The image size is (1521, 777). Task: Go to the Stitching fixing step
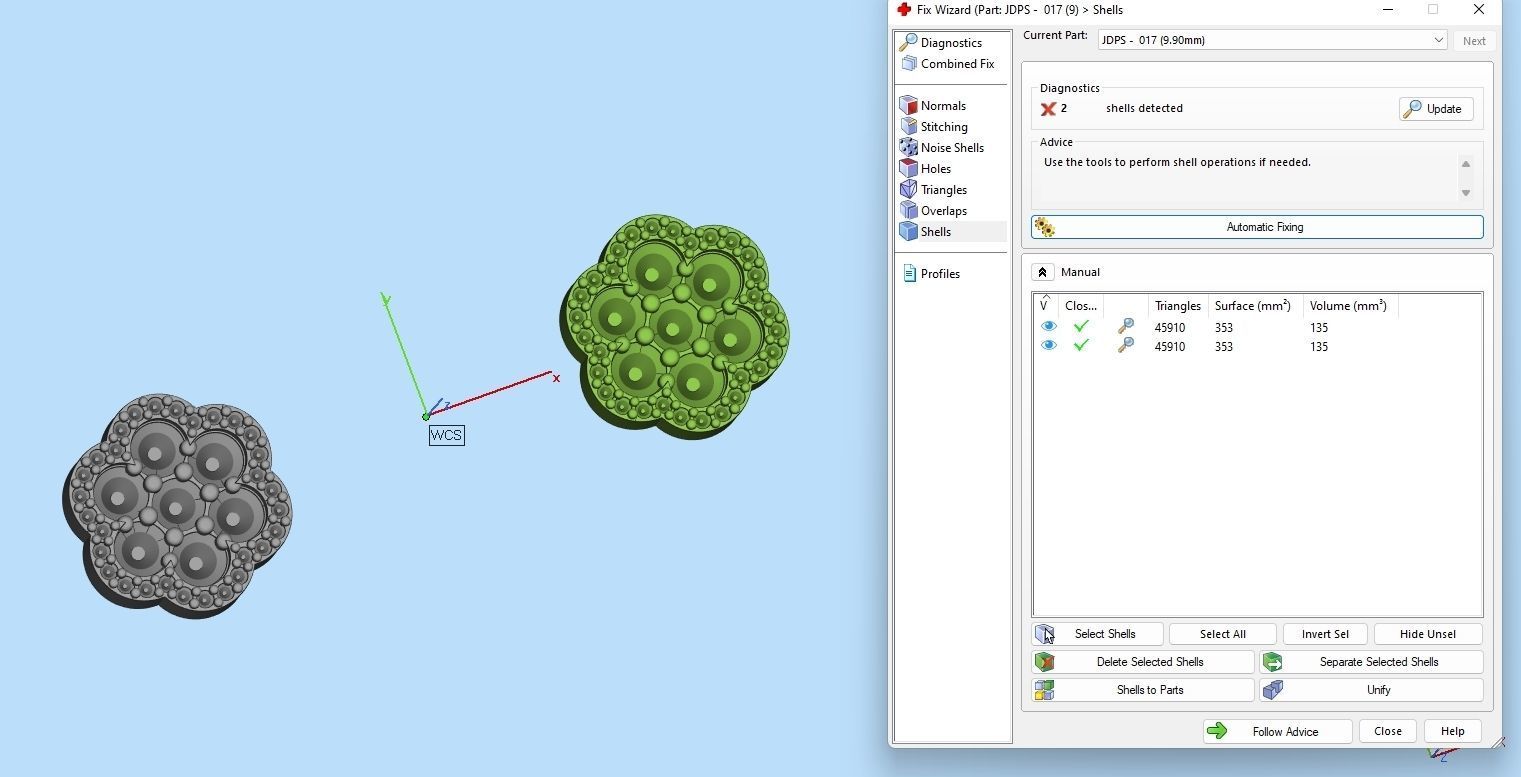[934, 127]
